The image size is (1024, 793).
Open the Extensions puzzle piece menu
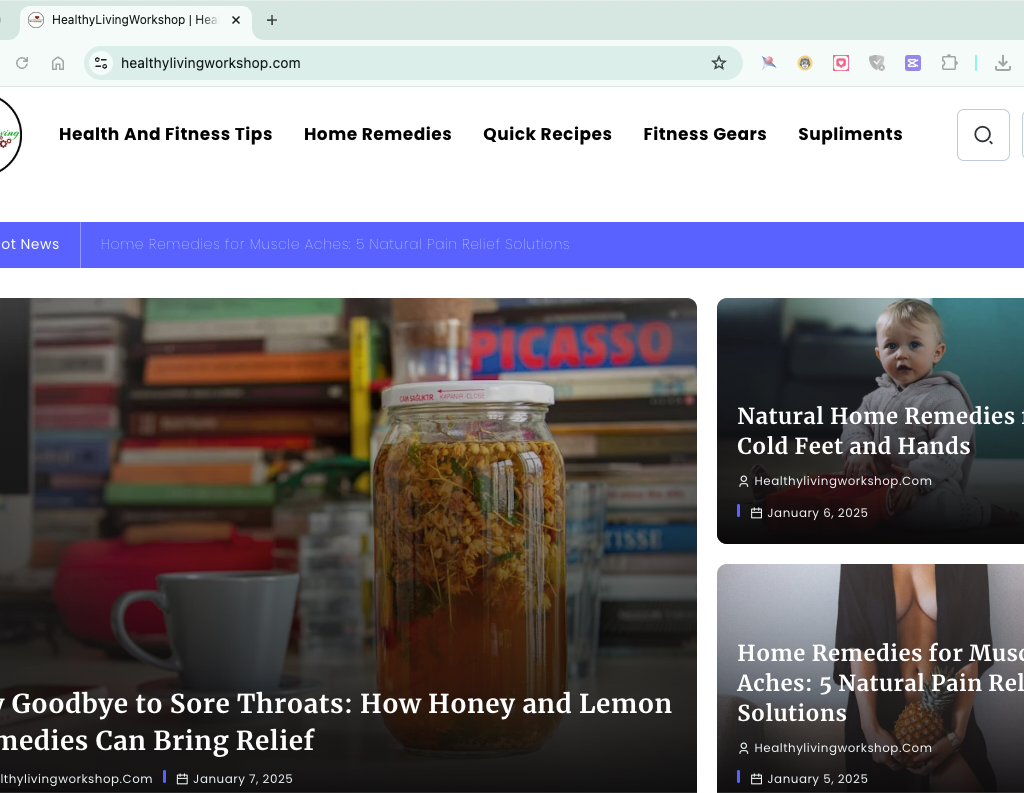click(x=949, y=63)
